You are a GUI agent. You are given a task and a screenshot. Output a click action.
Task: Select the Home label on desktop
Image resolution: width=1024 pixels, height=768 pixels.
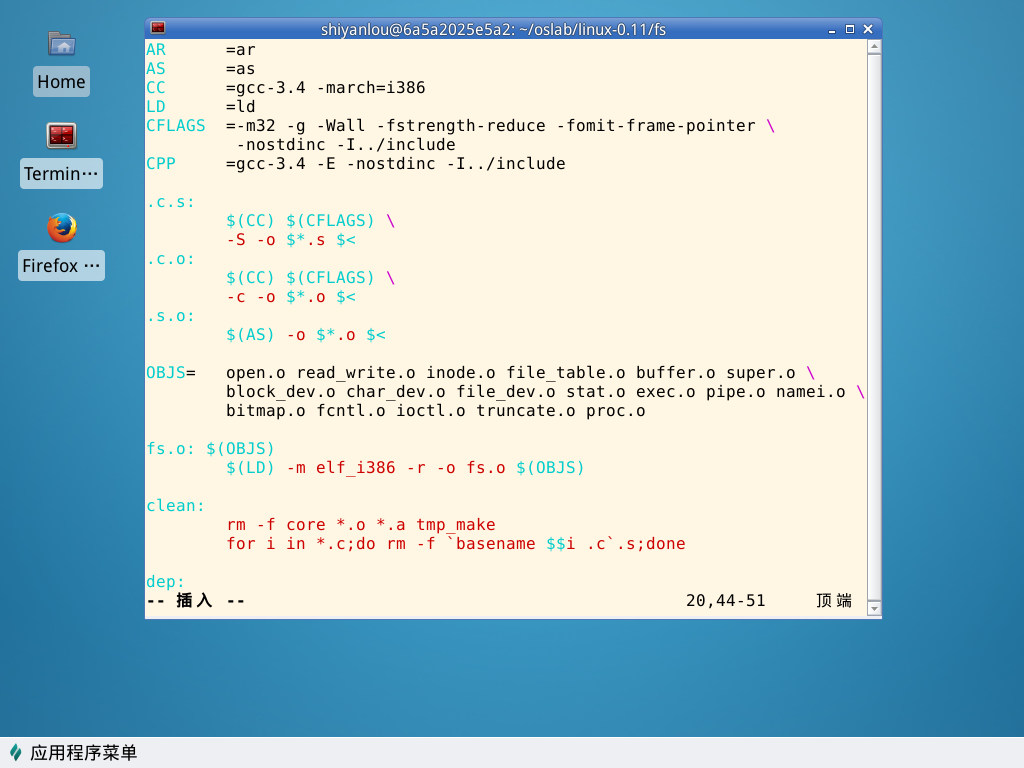(x=61, y=82)
